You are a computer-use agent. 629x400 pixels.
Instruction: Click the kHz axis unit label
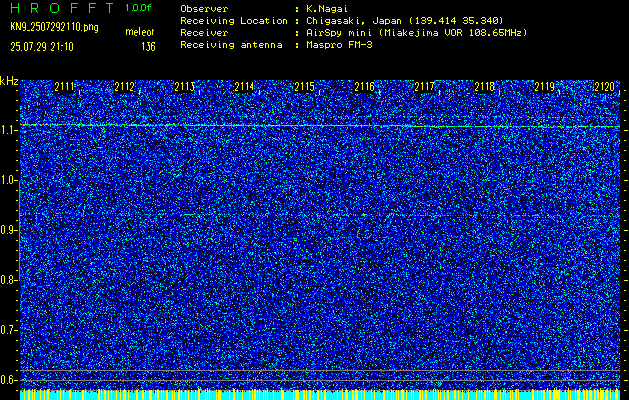click(x=9, y=81)
